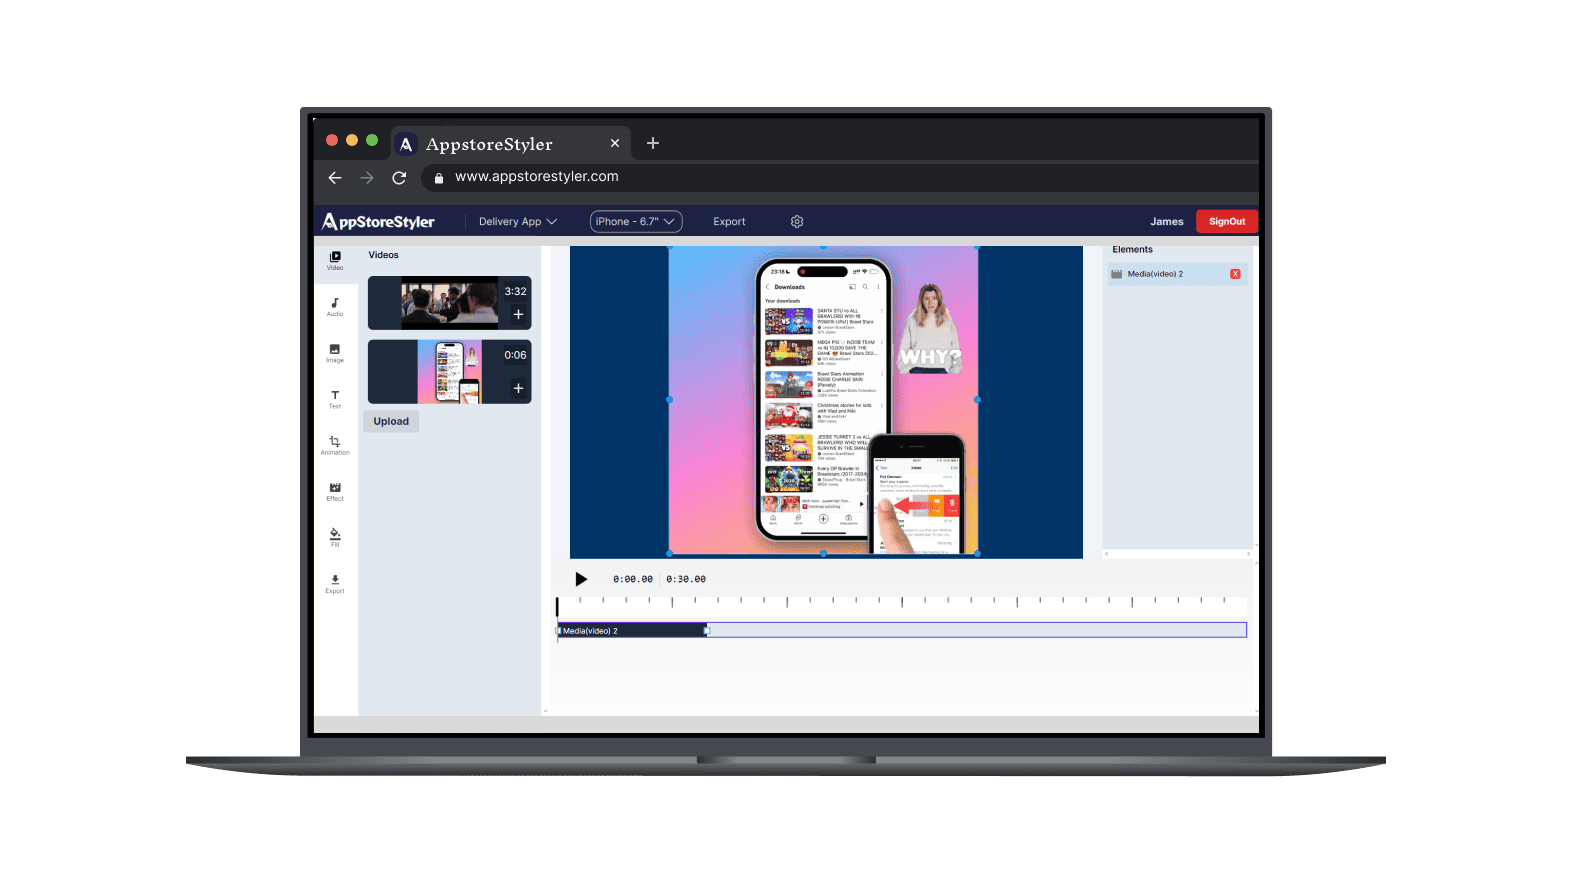Open the Video sidebar panel
Screen dimensions: 1572x883
pyautogui.click(x=335, y=260)
